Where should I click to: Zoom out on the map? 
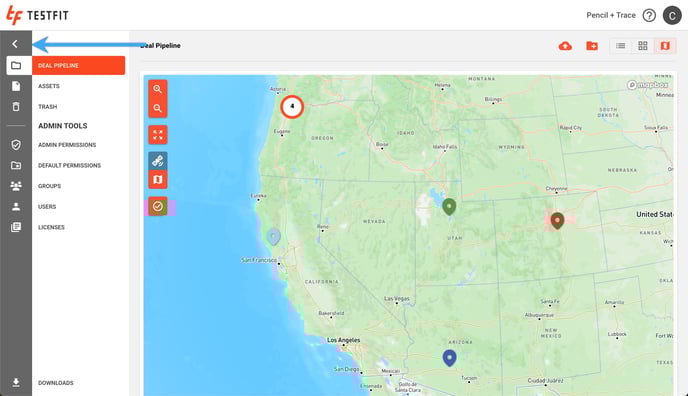point(158,108)
